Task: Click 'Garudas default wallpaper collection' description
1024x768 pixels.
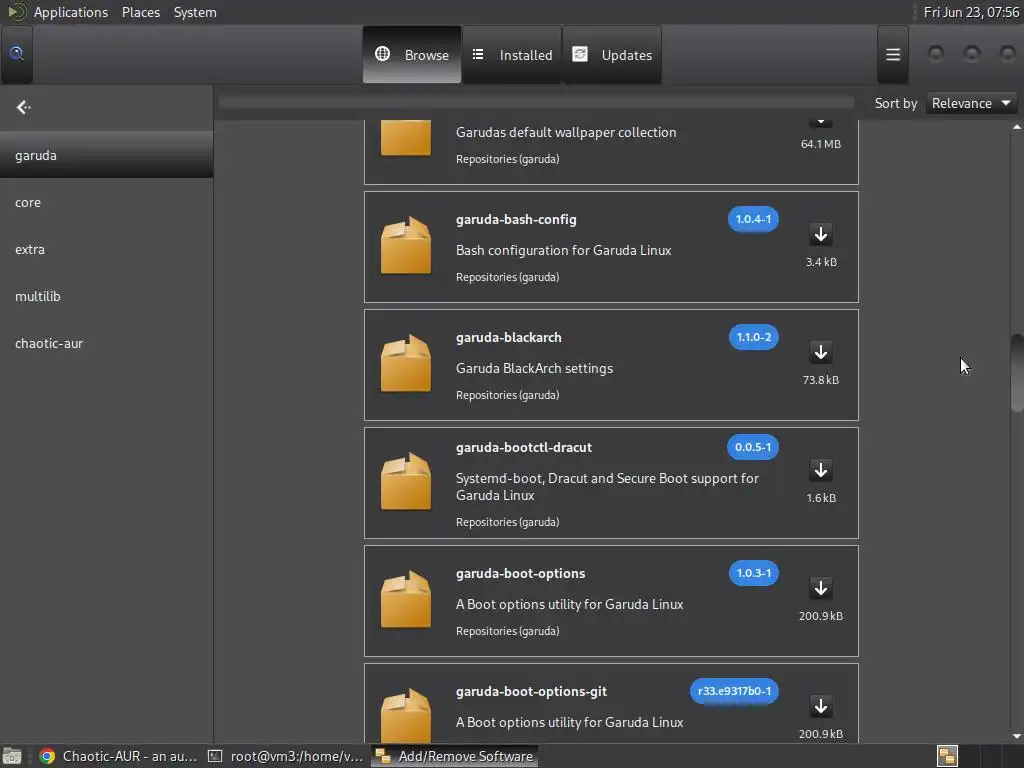Action: pos(566,133)
